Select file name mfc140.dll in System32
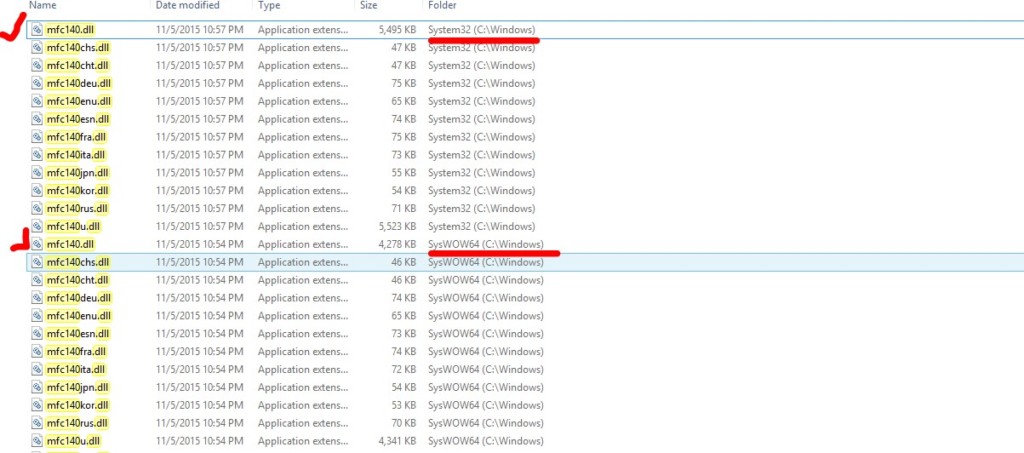 point(71,29)
